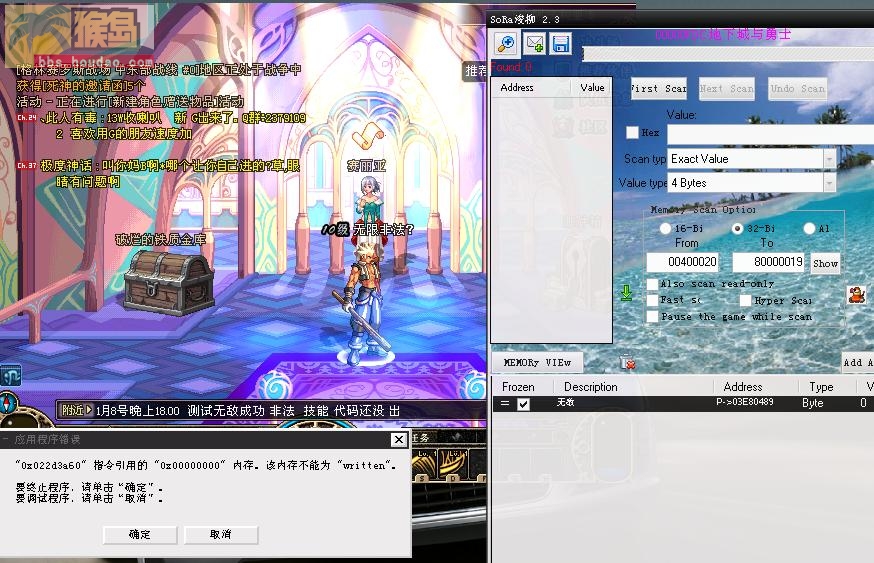Image resolution: width=874 pixels, height=563 pixels.
Task: Click the Show button
Action: pos(825,263)
